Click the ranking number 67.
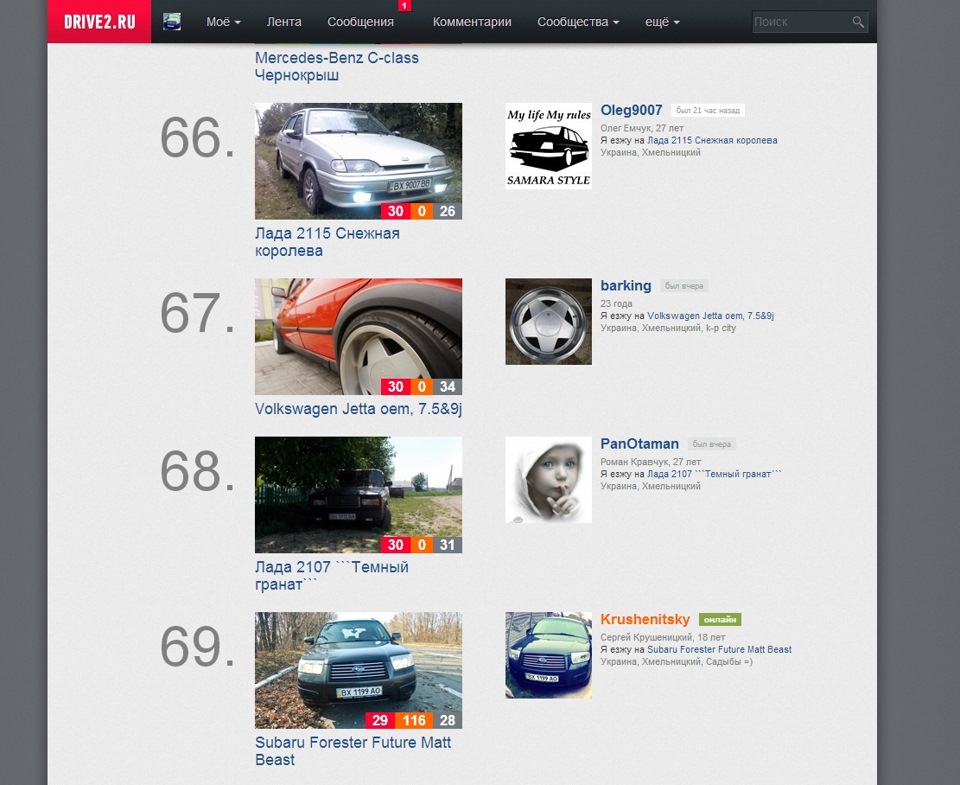 click(x=197, y=313)
